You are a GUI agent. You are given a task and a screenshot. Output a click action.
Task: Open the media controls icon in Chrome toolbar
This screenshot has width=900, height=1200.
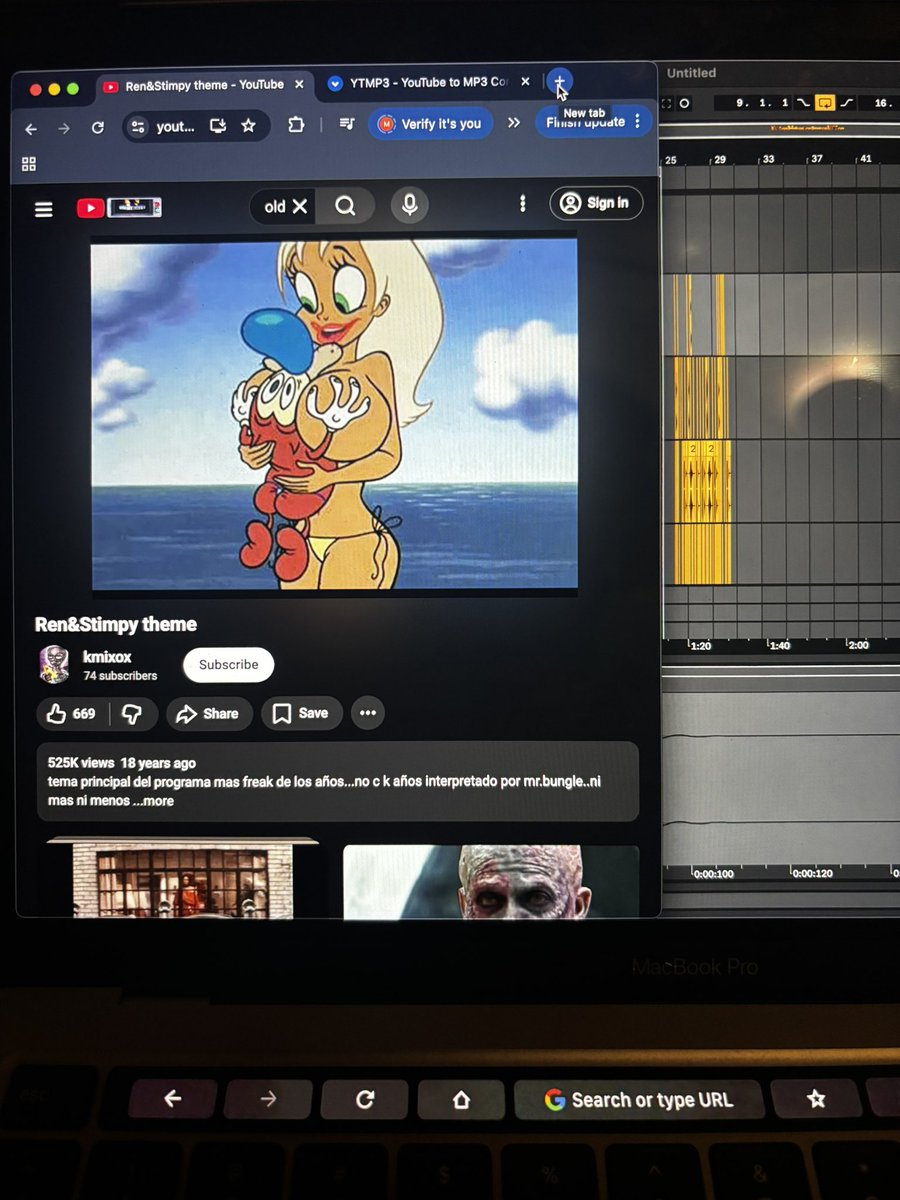pyautogui.click(x=347, y=124)
